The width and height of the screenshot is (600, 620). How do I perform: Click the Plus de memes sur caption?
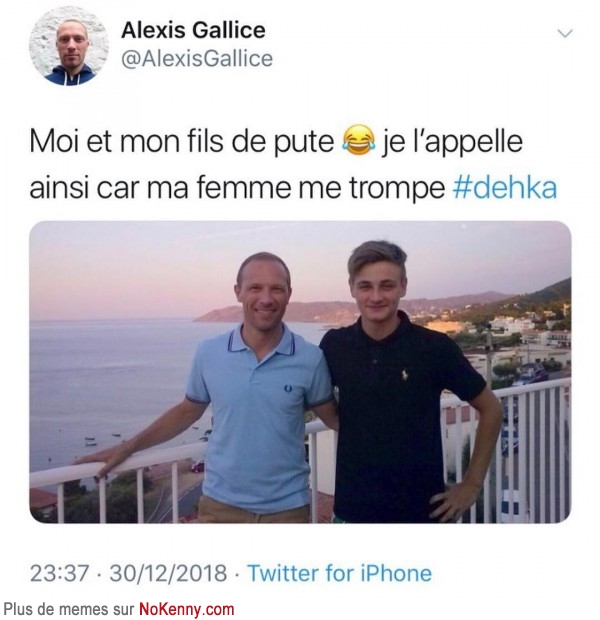[x=69, y=609]
